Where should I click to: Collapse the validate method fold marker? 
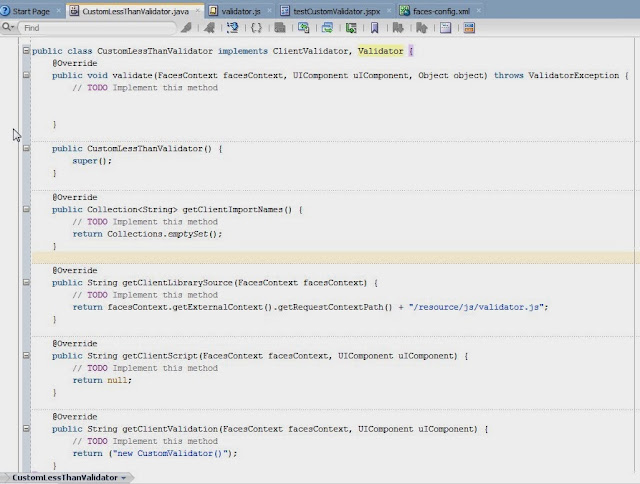(x=26, y=75)
